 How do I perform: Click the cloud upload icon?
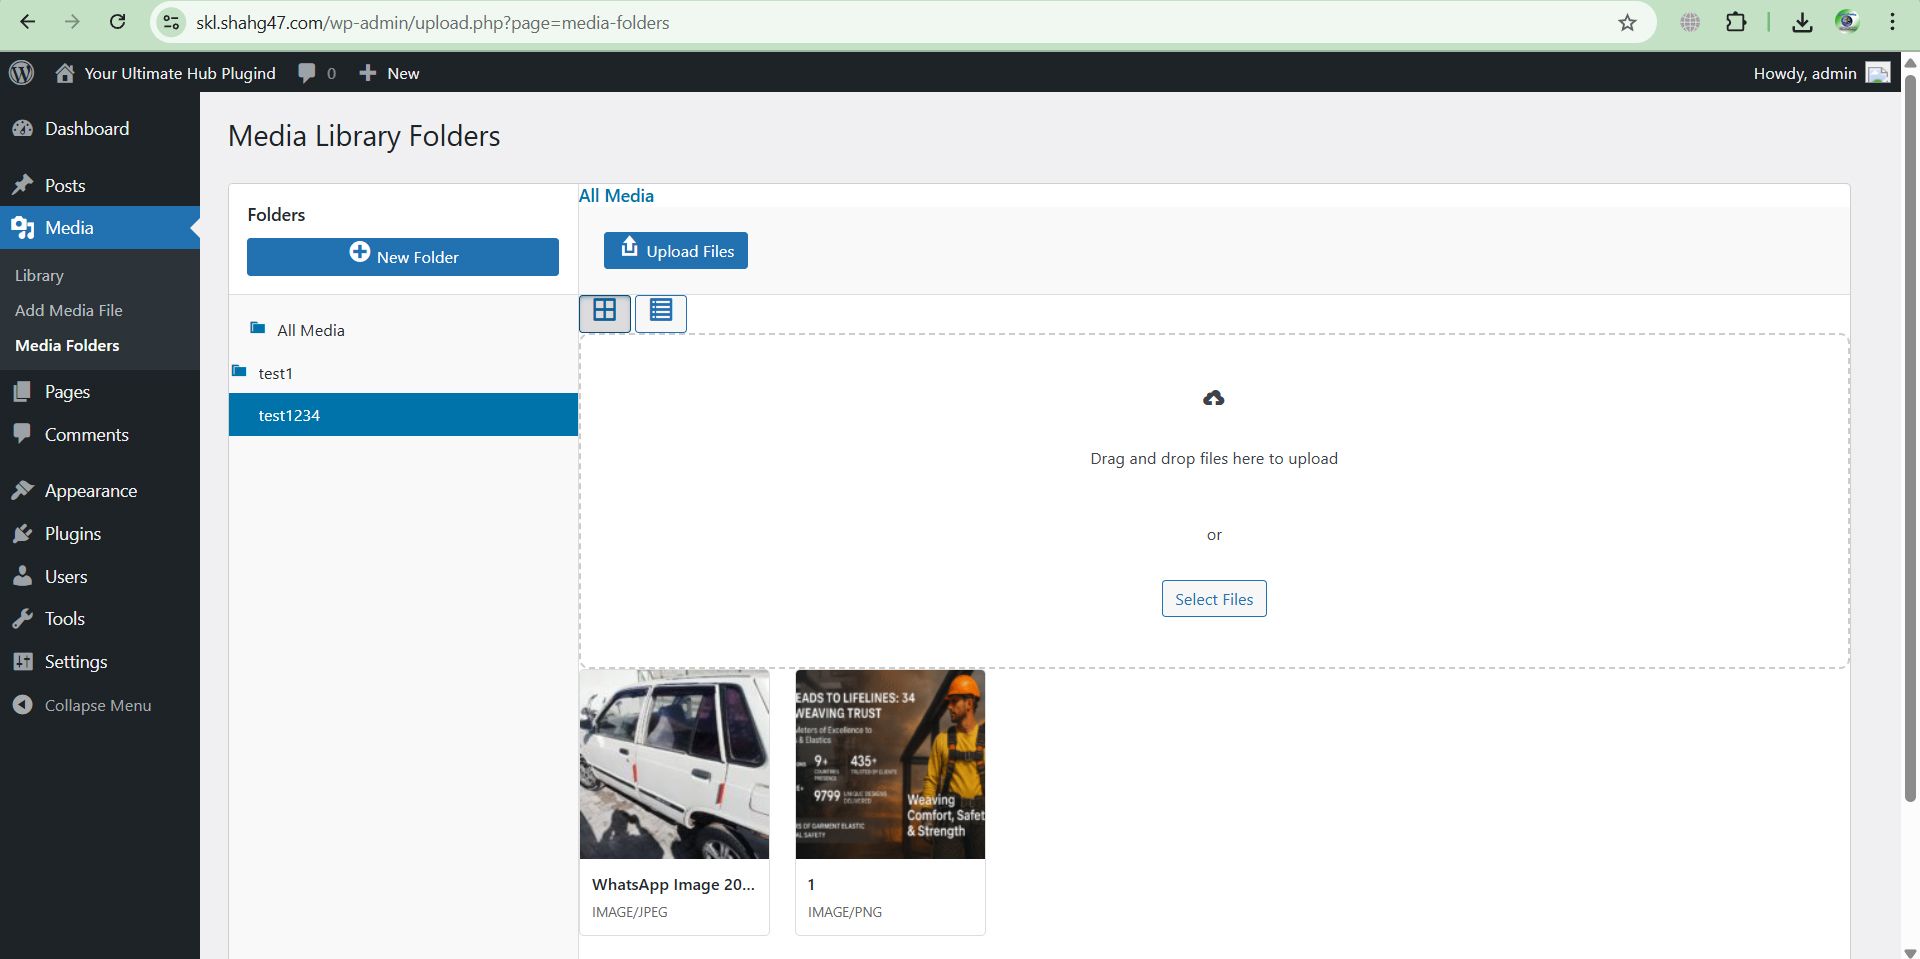coord(1213,399)
